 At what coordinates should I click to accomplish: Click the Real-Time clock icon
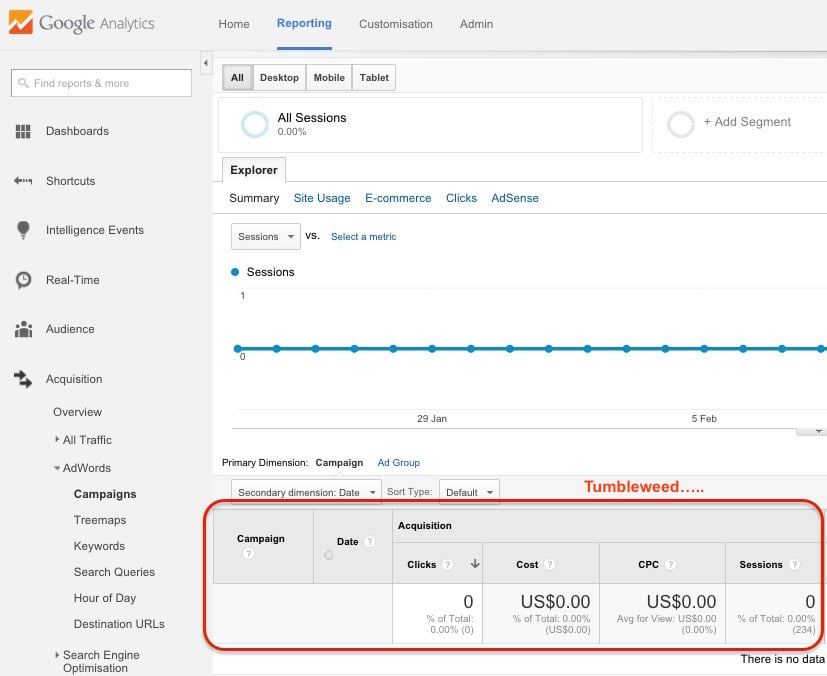pos(23,280)
